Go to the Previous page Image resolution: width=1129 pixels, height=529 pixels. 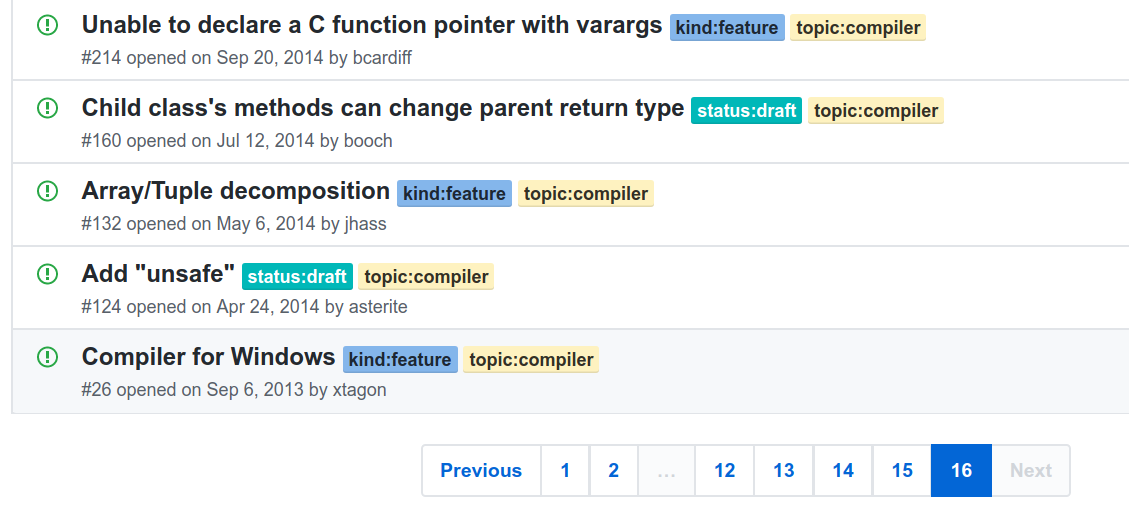click(481, 470)
